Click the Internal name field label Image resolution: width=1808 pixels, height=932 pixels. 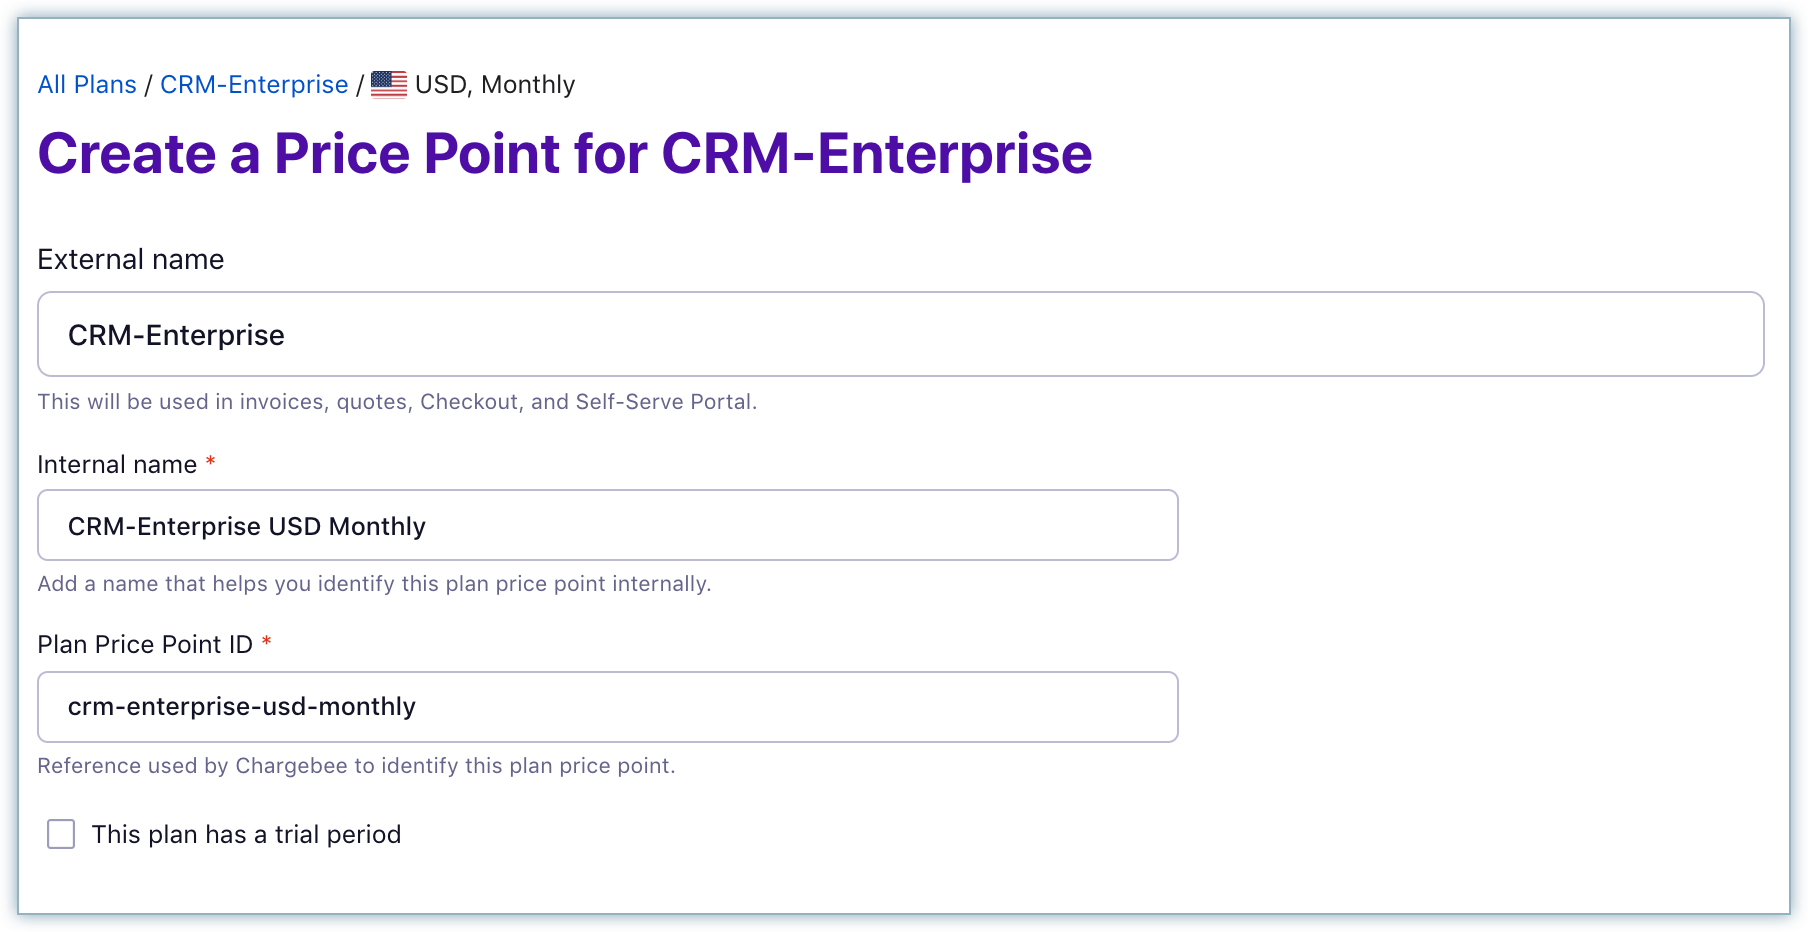117,465
